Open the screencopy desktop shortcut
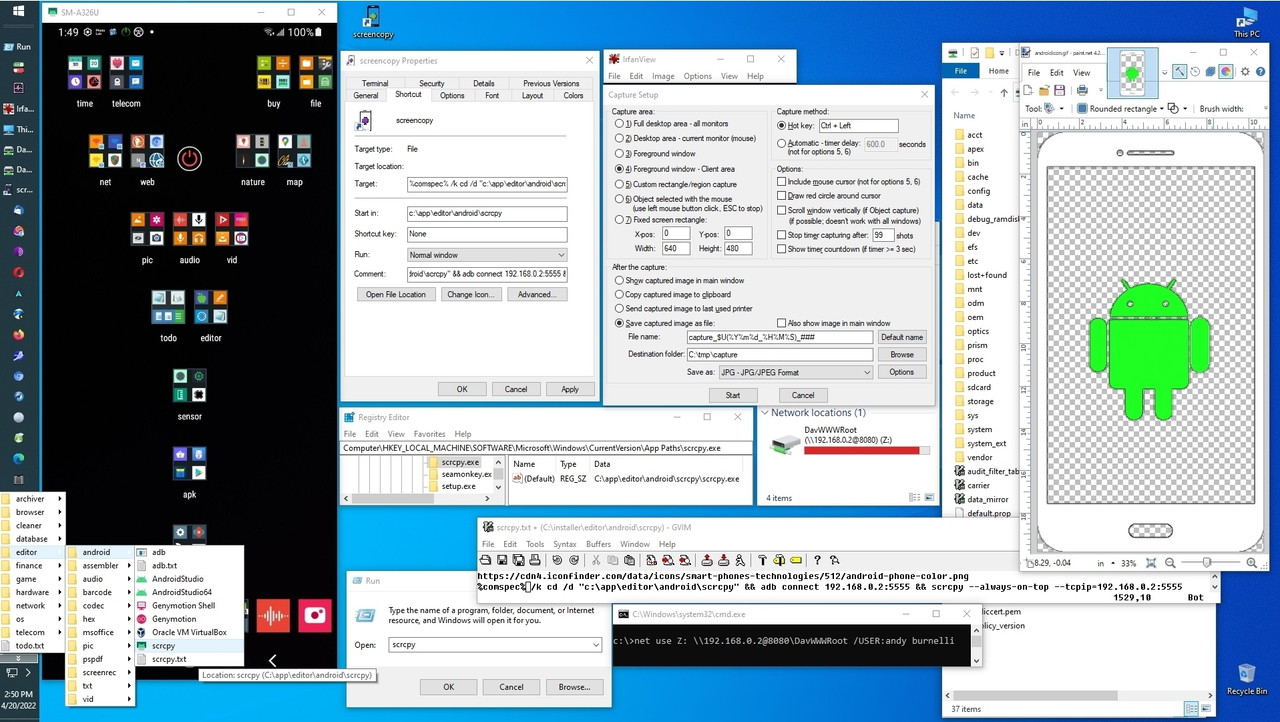Viewport: 1280px width, 722px height. pos(373,22)
